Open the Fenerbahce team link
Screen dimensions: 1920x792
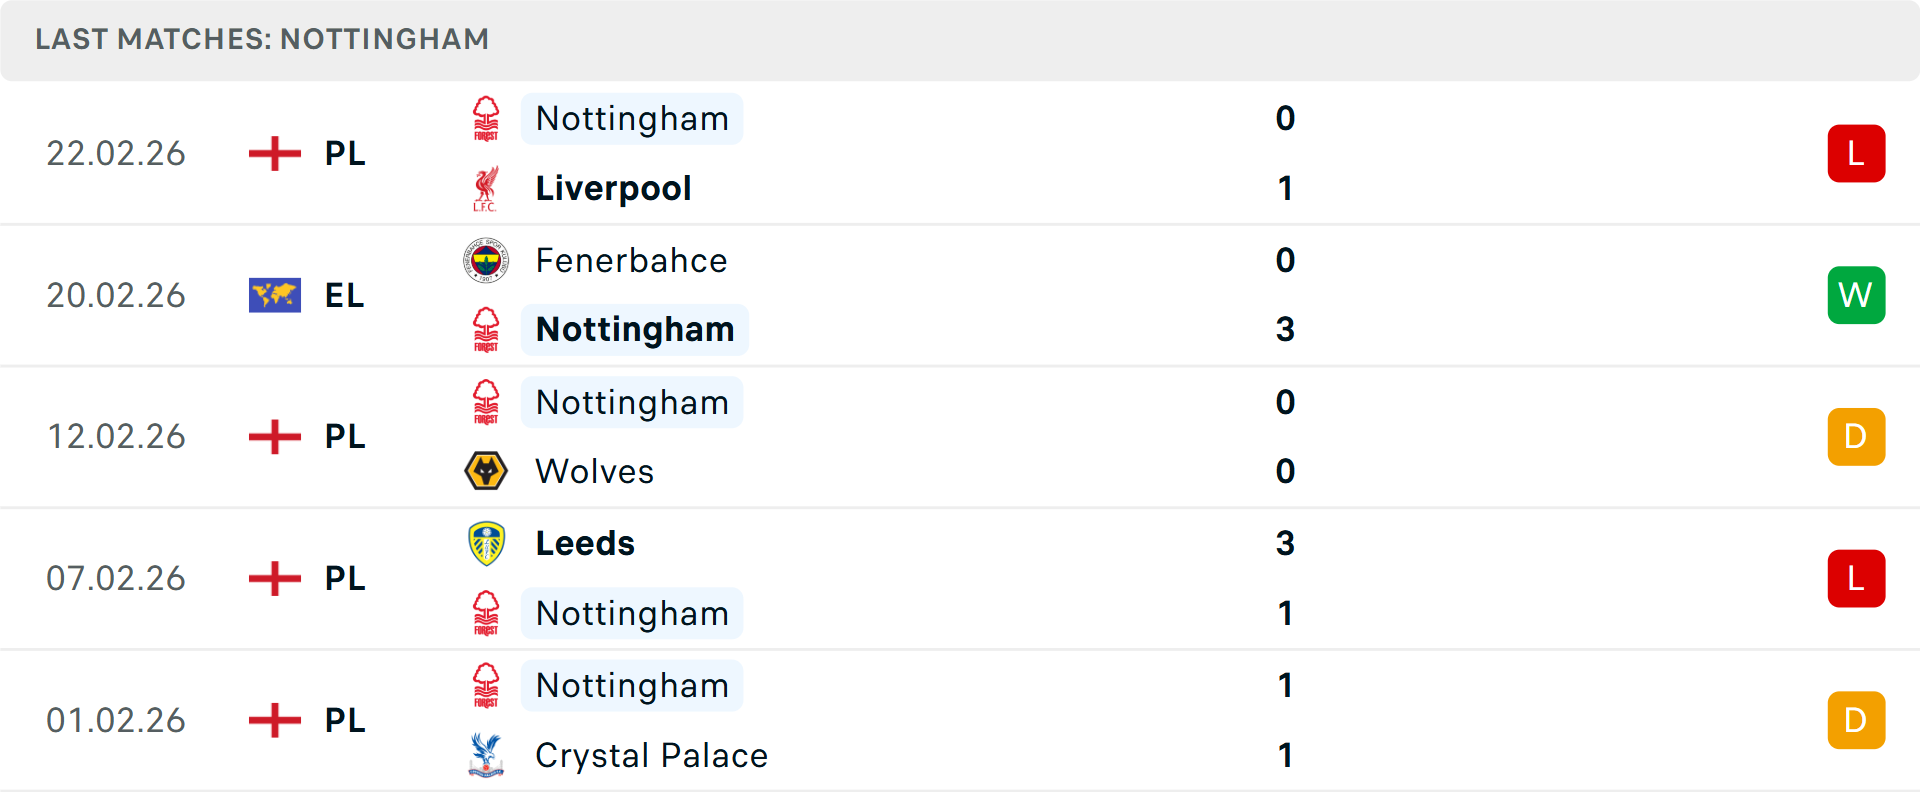click(631, 261)
